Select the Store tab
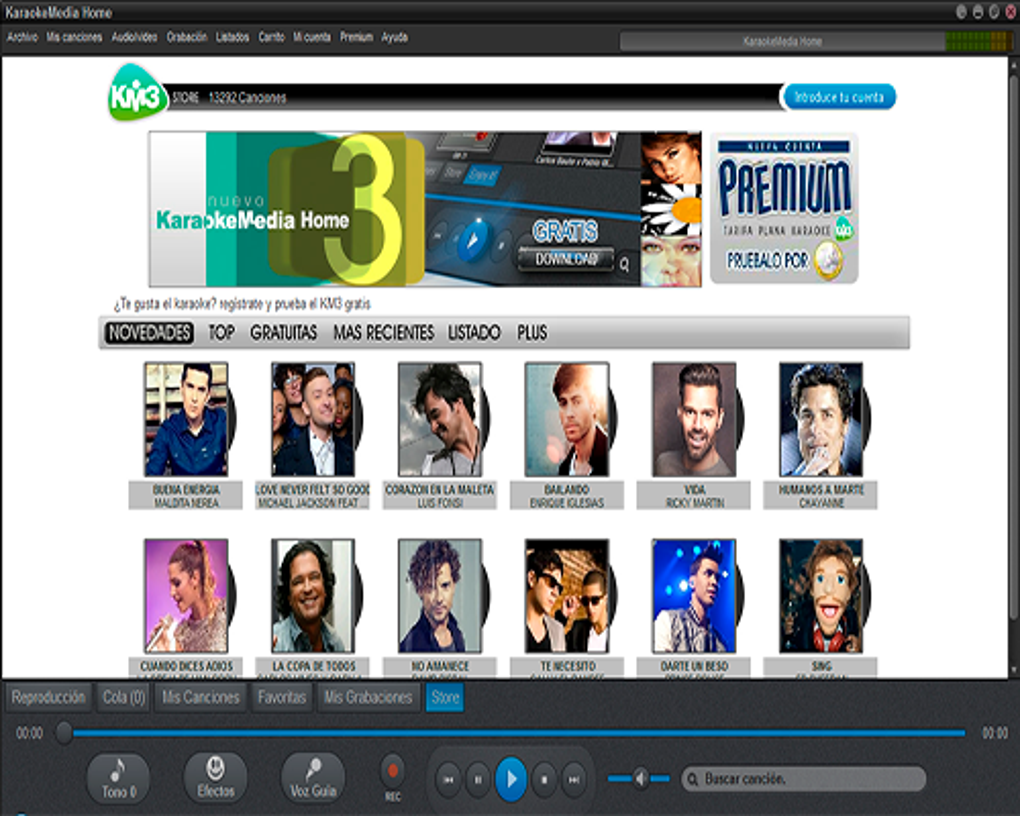Viewport: 1020px width, 816px height. pyautogui.click(x=445, y=698)
